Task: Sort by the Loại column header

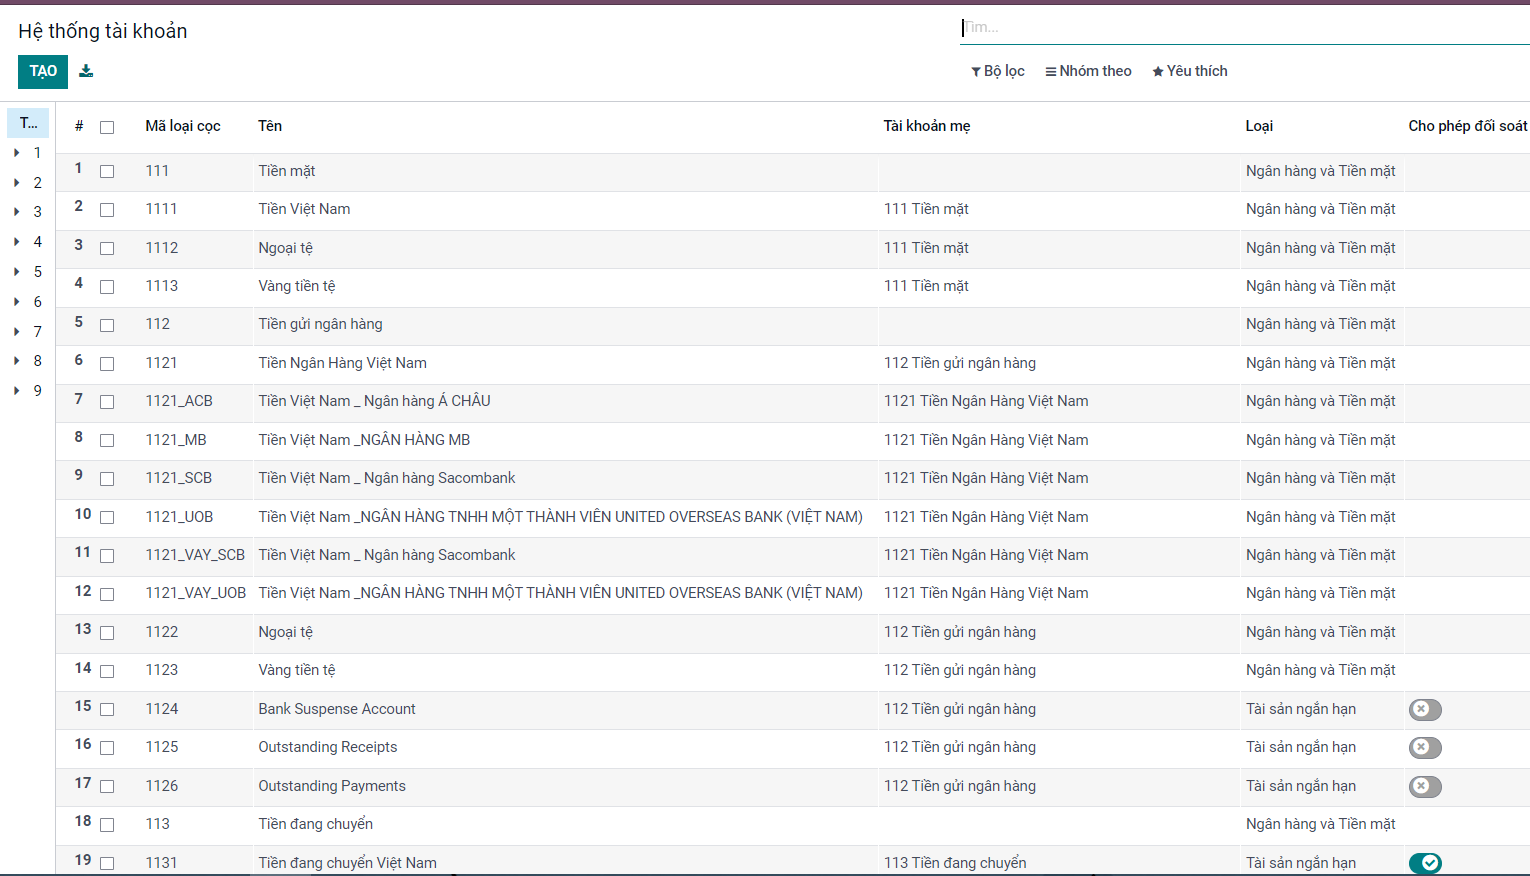Action: tap(1258, 126)
